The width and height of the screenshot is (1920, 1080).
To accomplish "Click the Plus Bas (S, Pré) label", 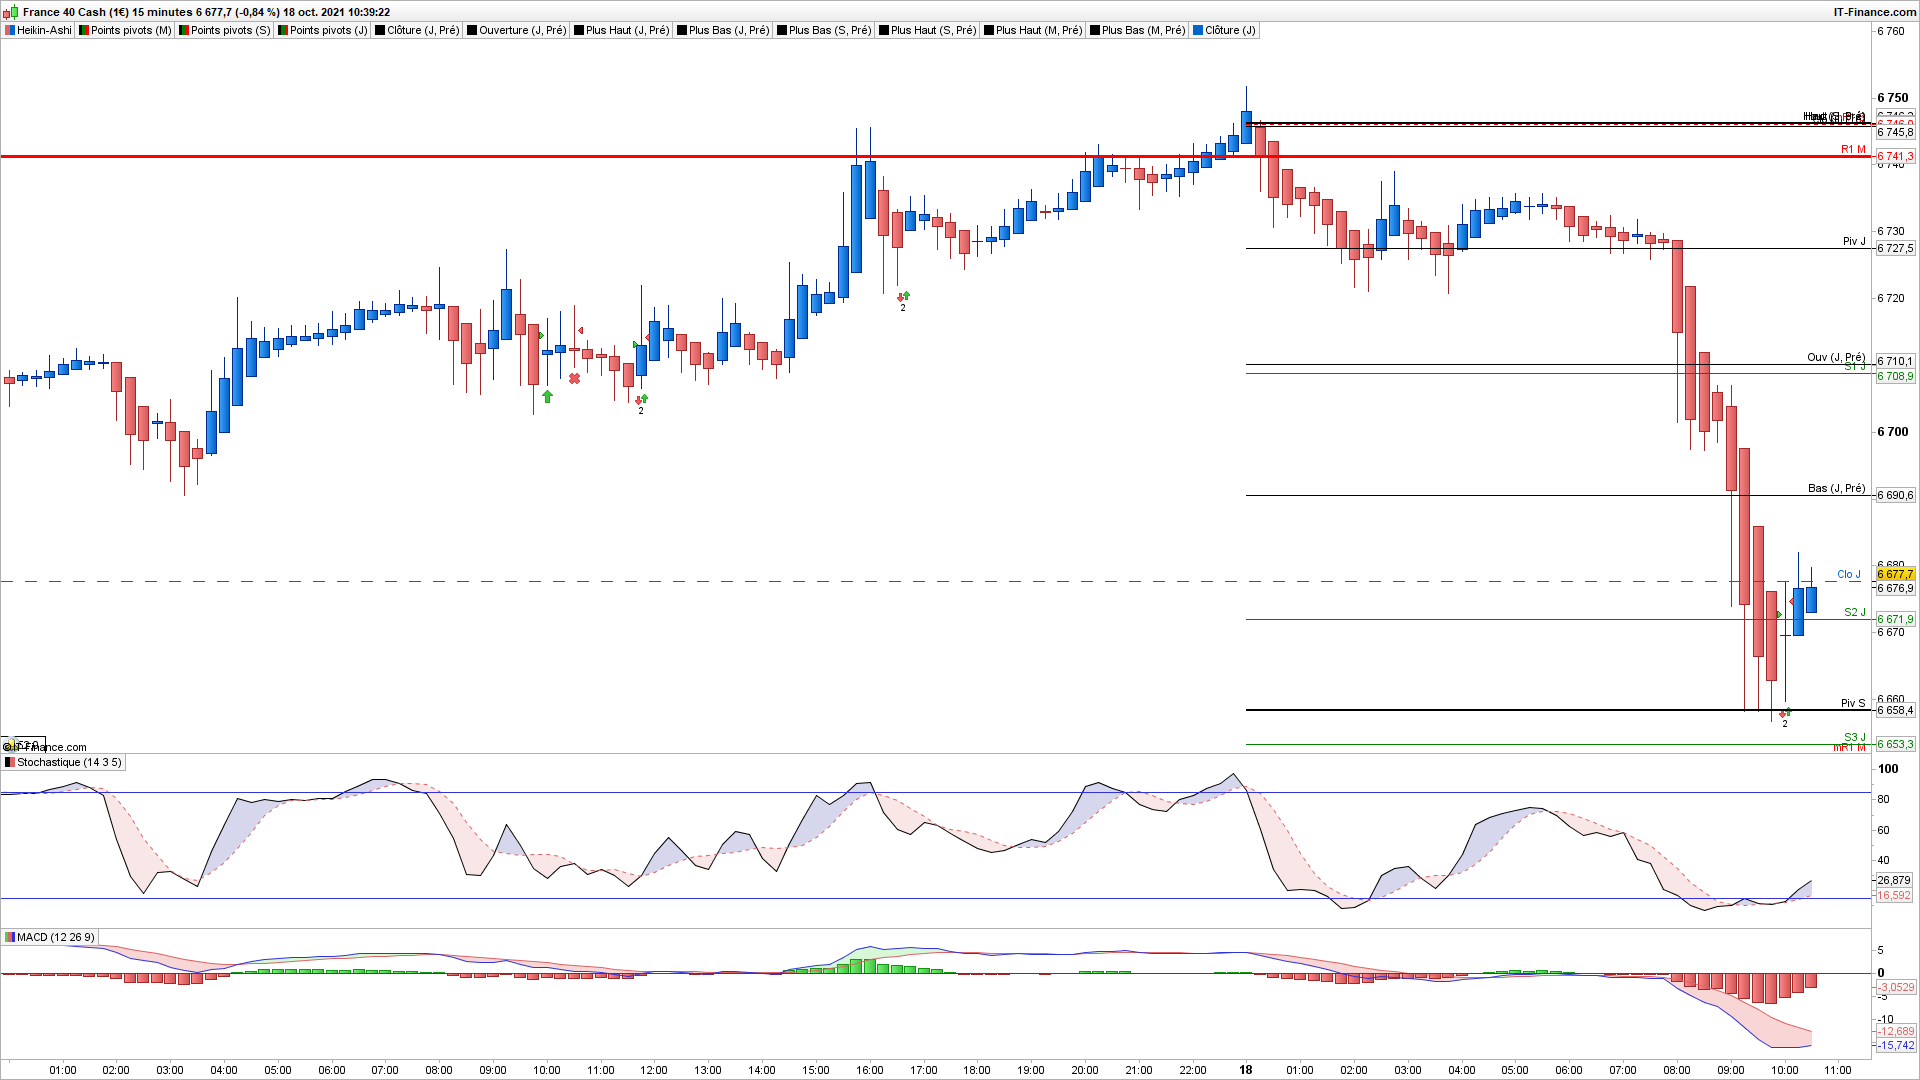I will 829,30.
